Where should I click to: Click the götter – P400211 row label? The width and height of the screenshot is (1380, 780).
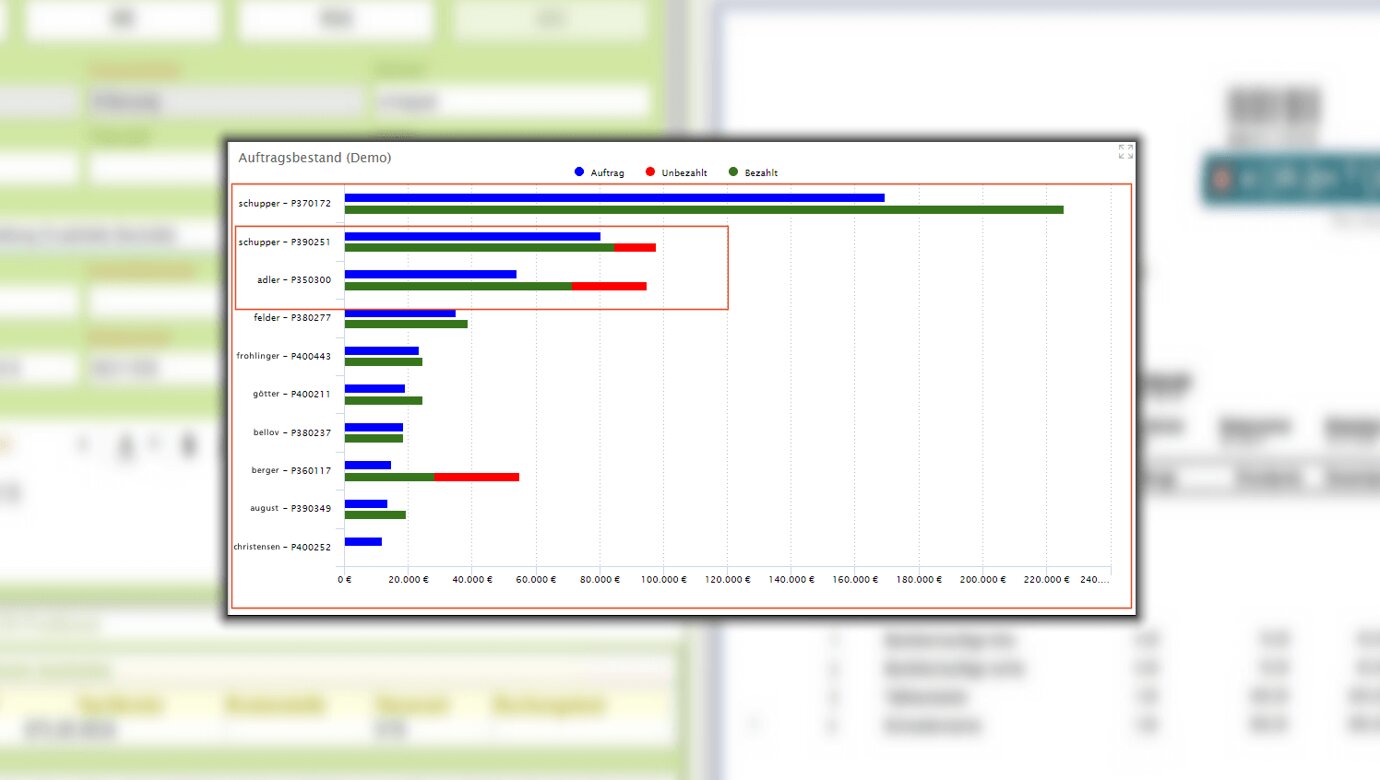point(291,394)
